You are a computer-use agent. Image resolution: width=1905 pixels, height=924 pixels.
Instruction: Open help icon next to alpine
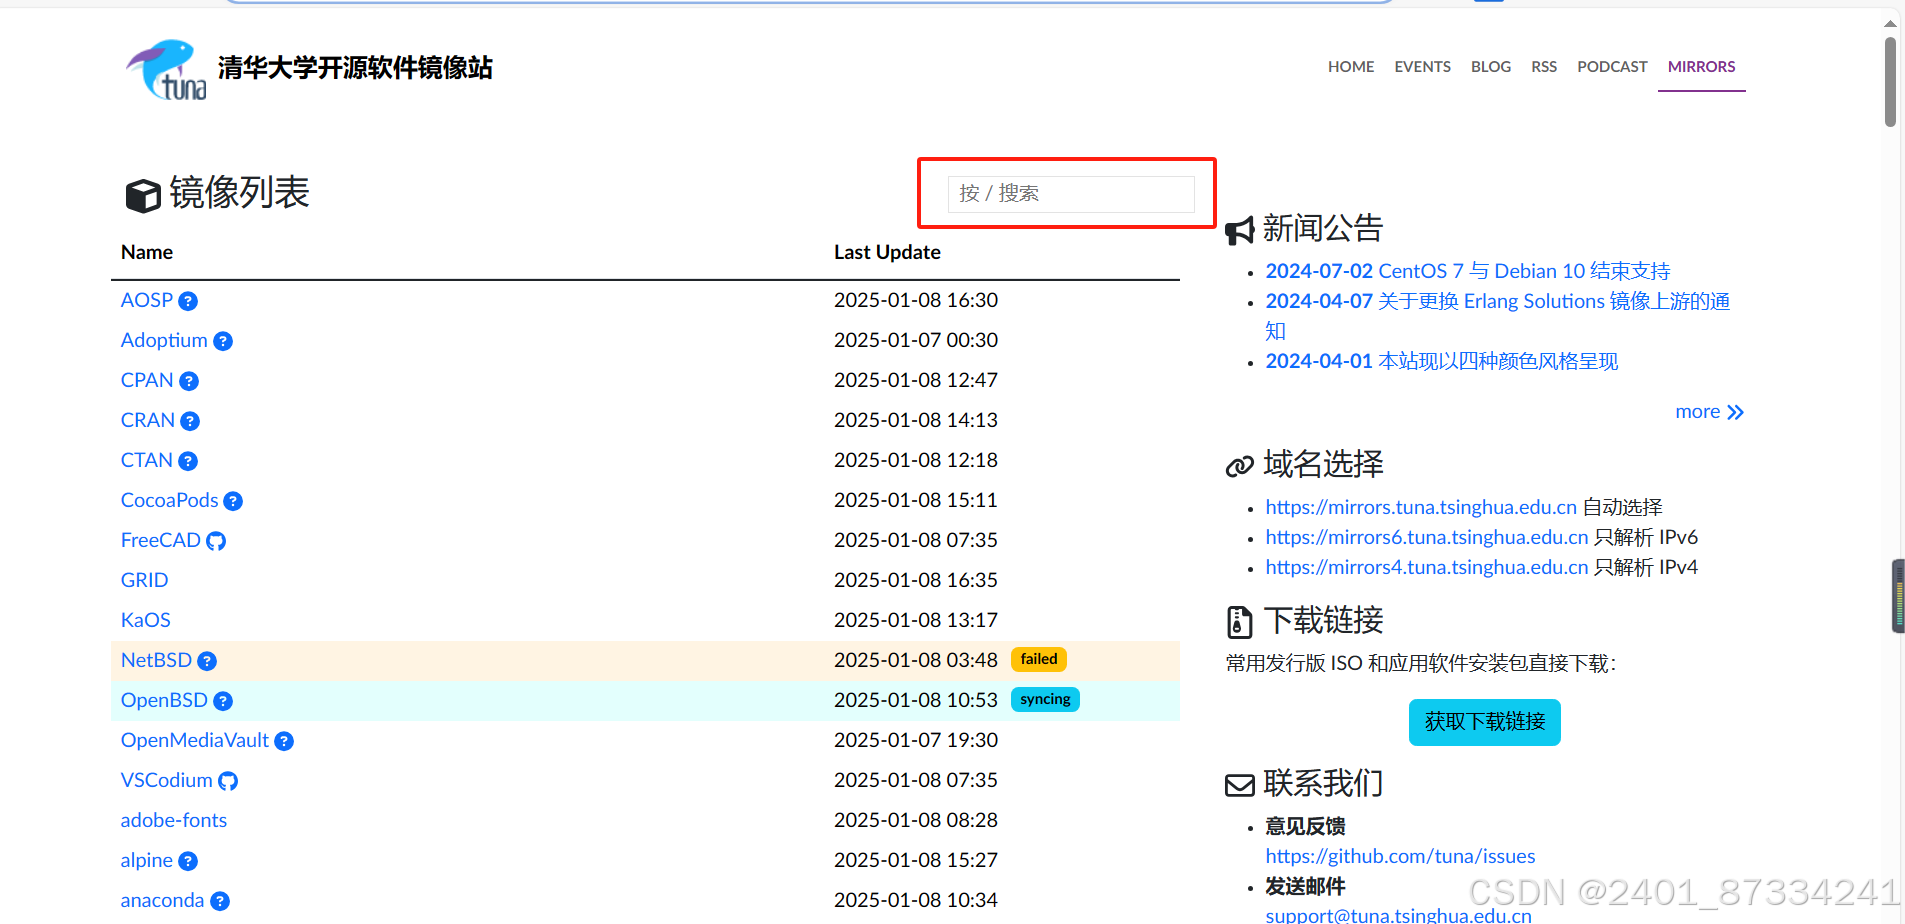188,861
